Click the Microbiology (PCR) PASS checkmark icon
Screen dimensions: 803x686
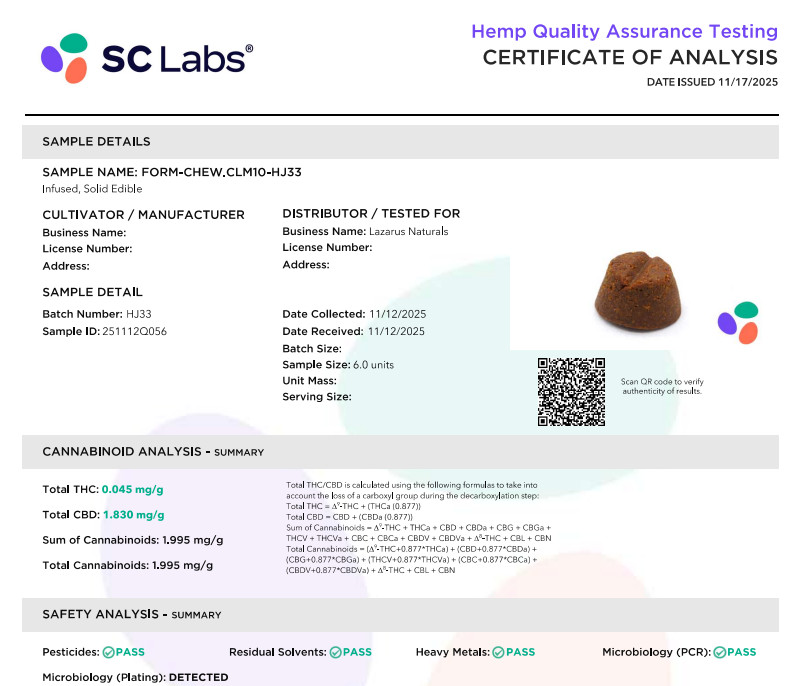pyautogui.click(x=720, y=652)
